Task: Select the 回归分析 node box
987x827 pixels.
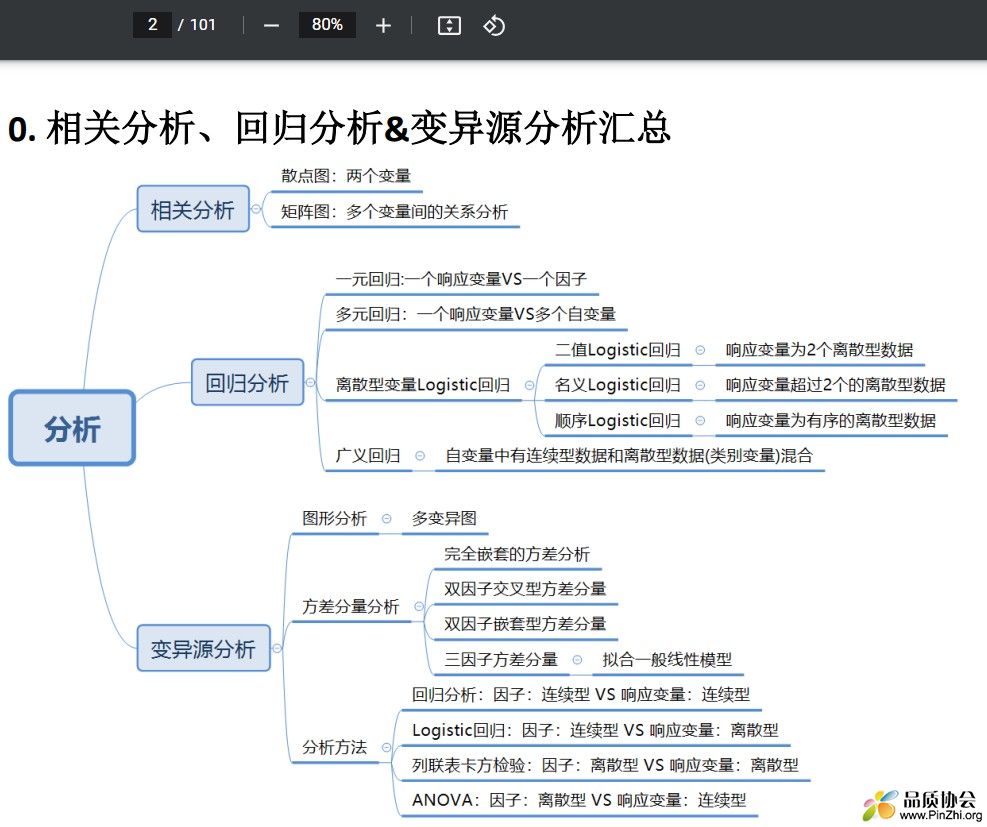Action: point(247,382)
